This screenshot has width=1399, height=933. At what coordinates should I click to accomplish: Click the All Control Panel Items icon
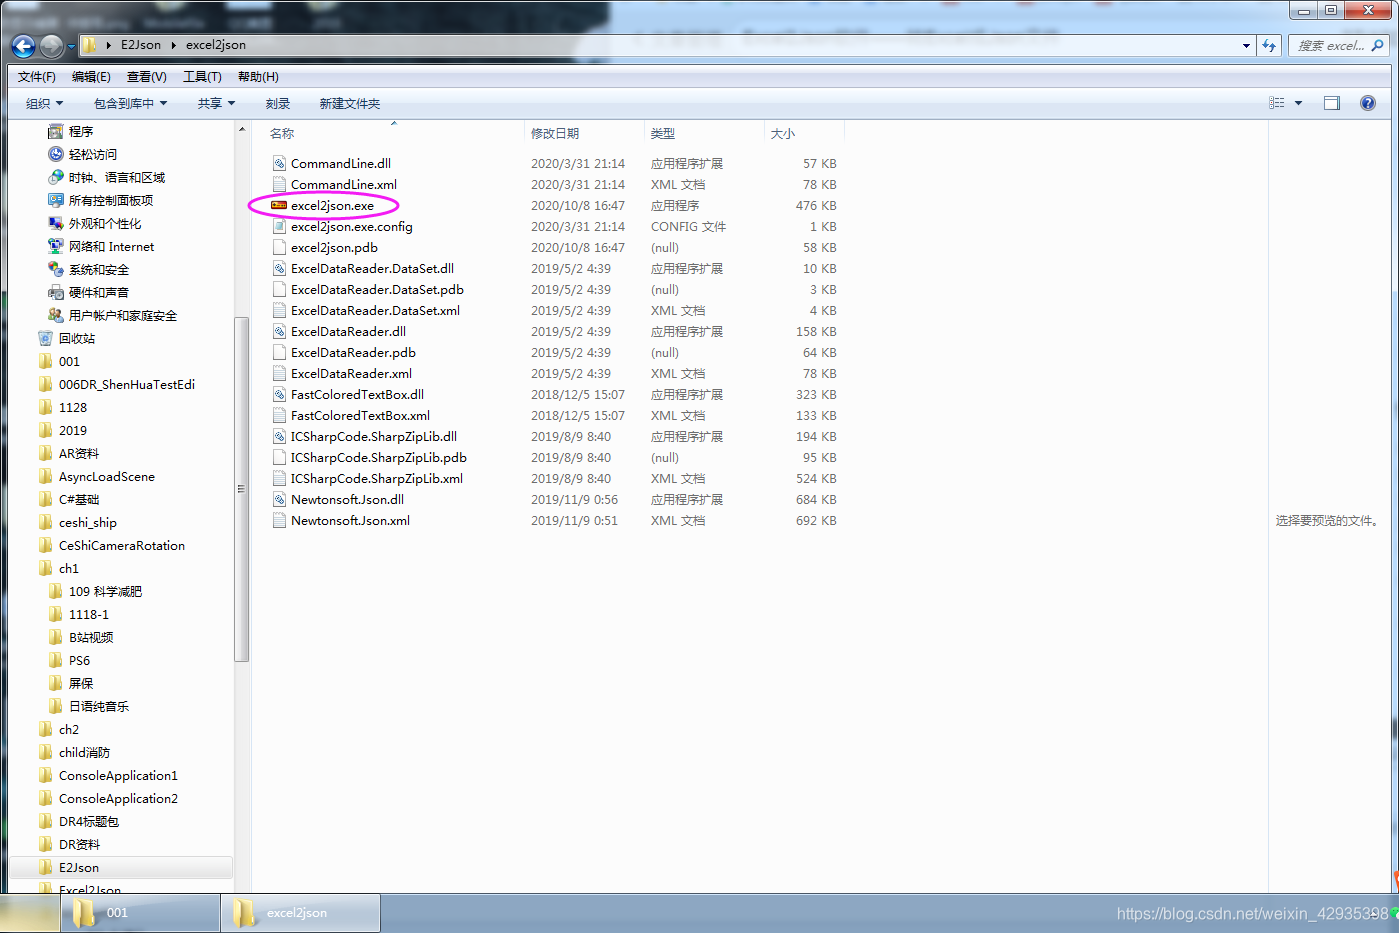56,200
